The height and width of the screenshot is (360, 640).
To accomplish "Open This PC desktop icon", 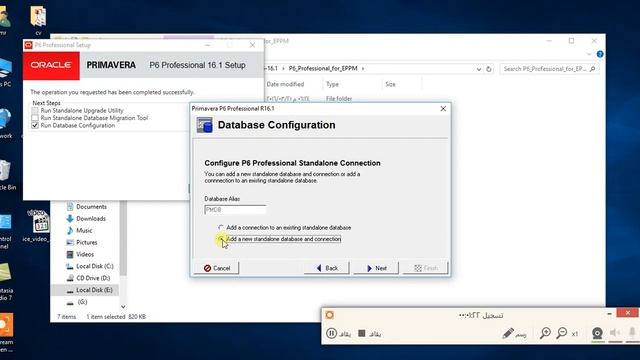I will pyautogui.click(x=5, y=72).
